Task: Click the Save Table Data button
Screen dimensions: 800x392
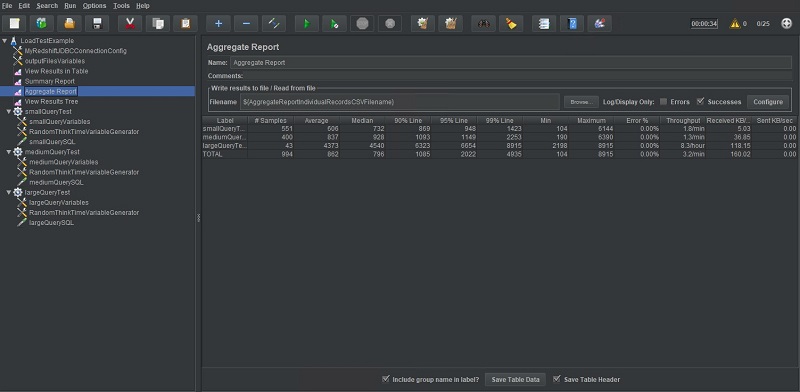Action: (515, 379)
